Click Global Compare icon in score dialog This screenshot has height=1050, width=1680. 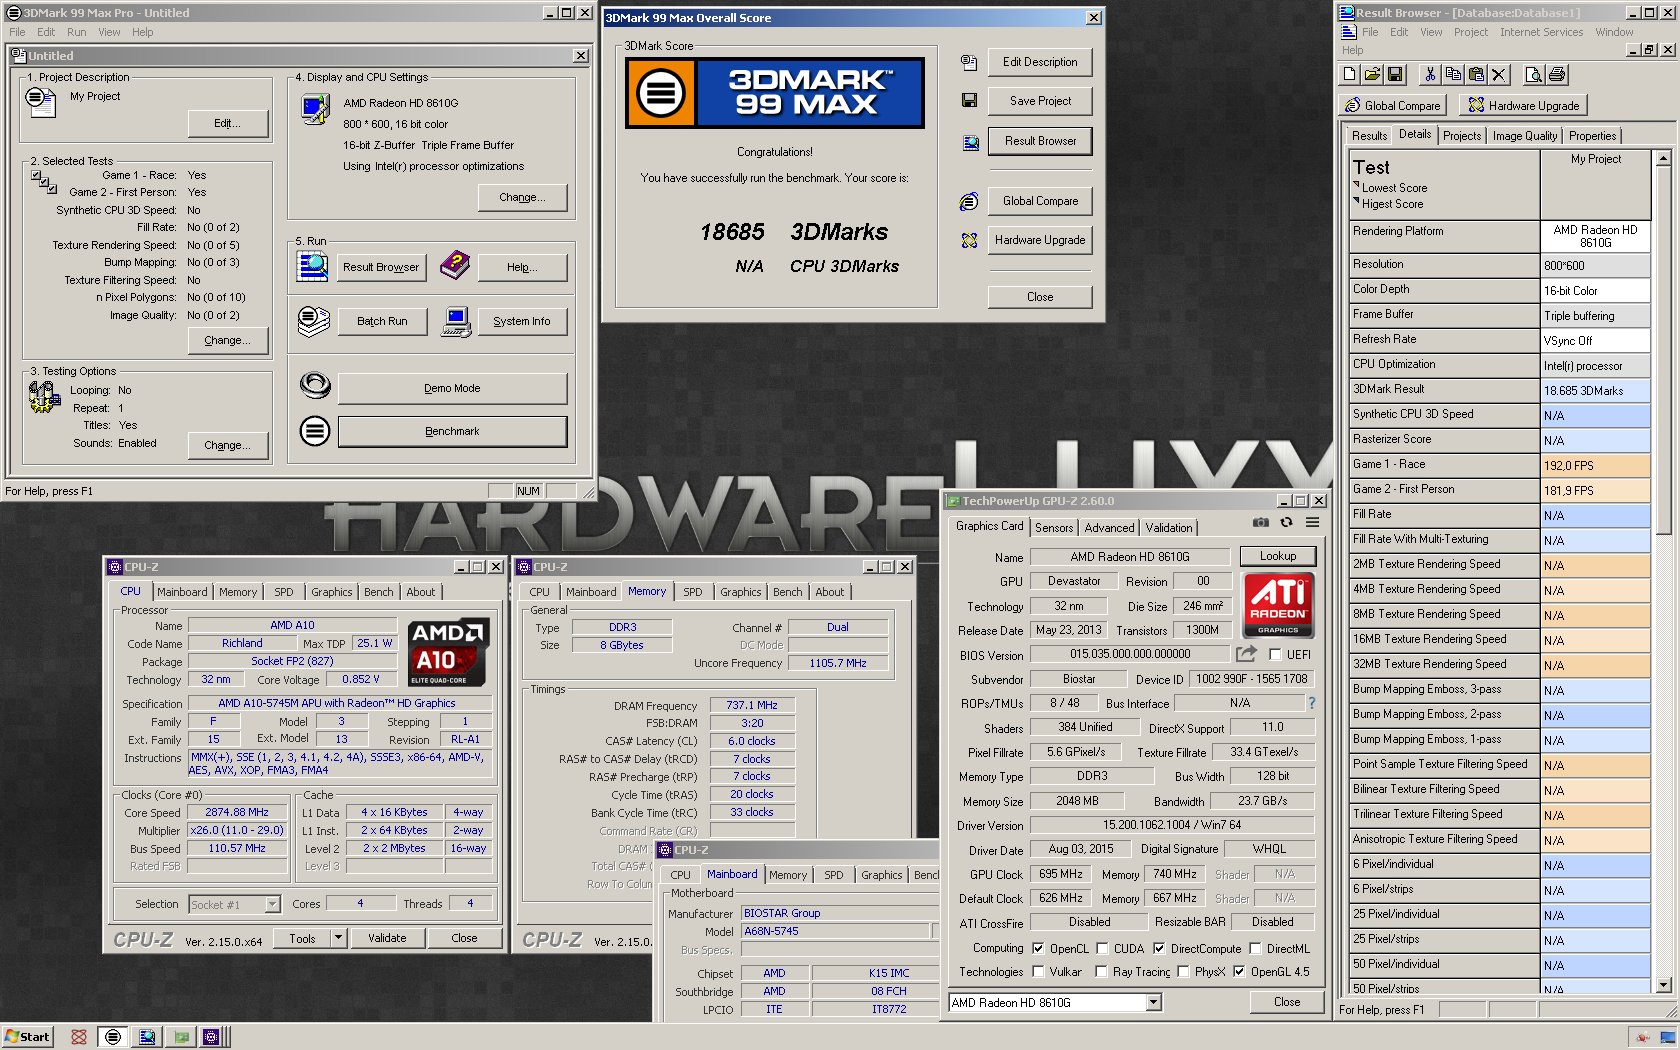pyautogui.click(x=968, y=201)
